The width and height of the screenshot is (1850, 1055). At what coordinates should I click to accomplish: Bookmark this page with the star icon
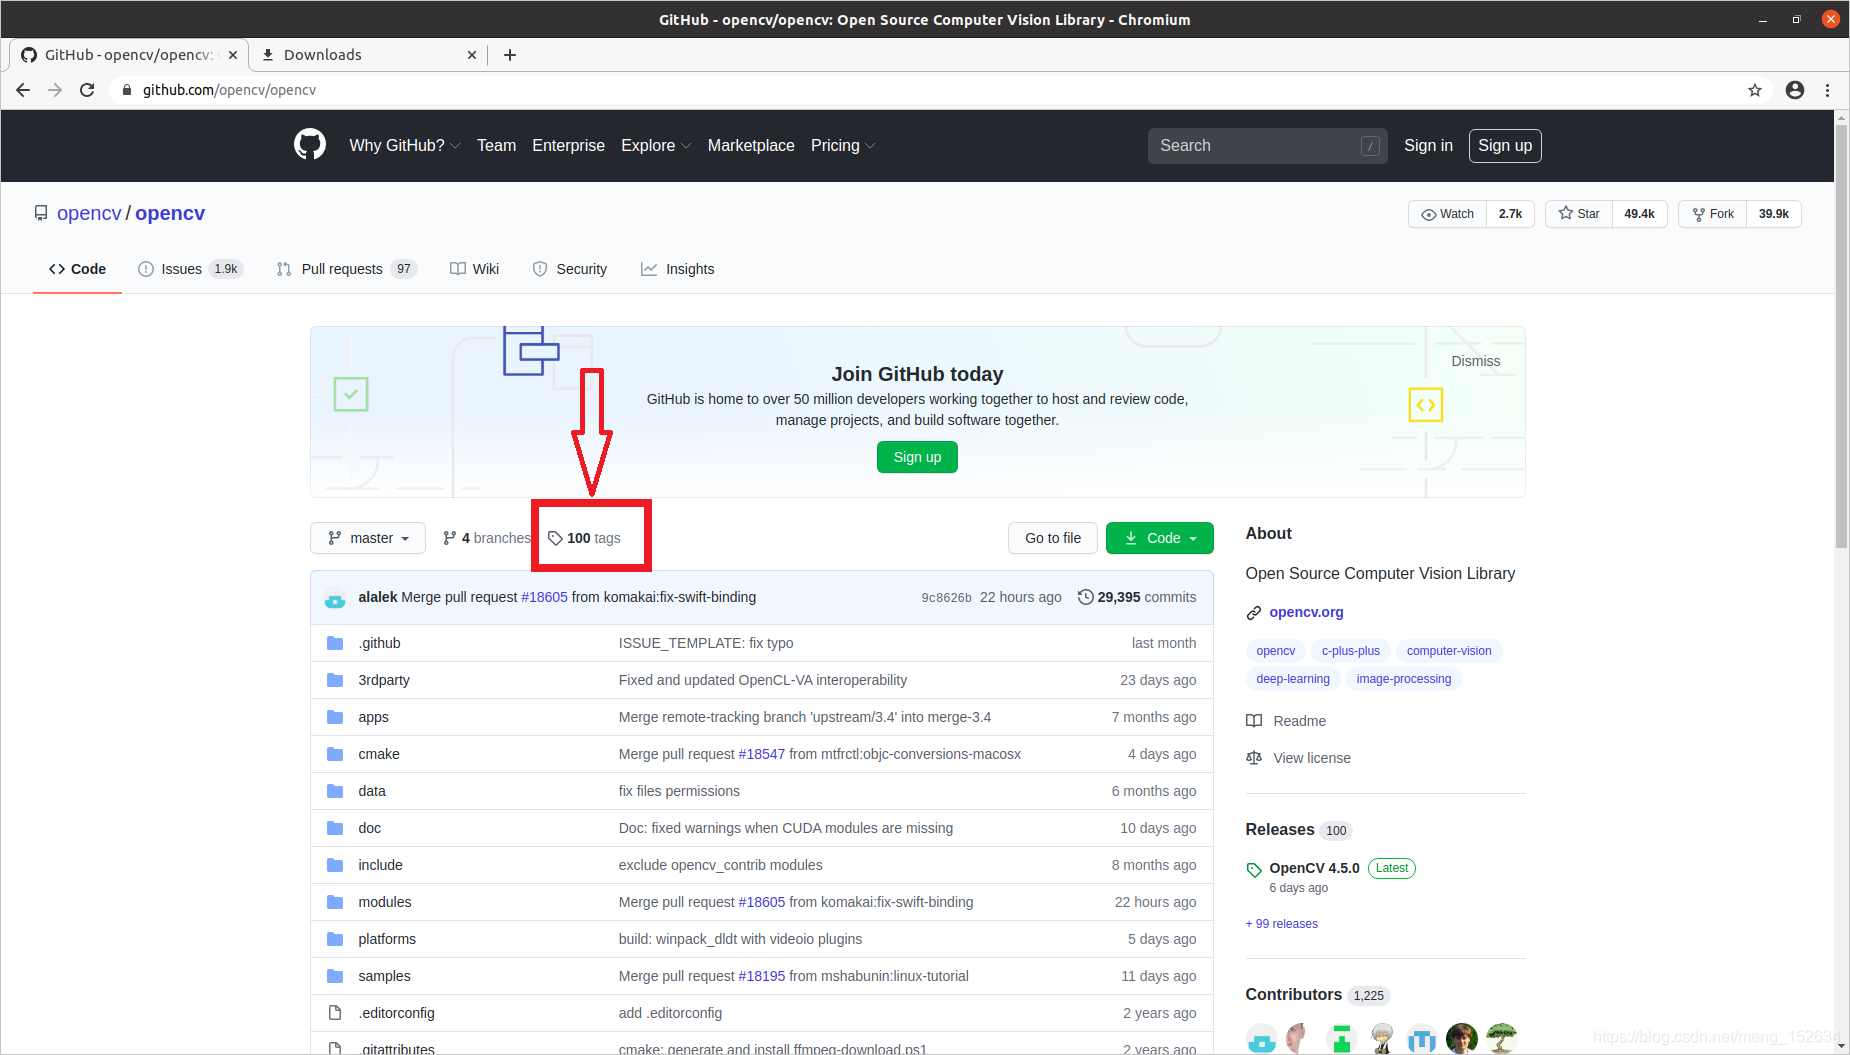1755,90
